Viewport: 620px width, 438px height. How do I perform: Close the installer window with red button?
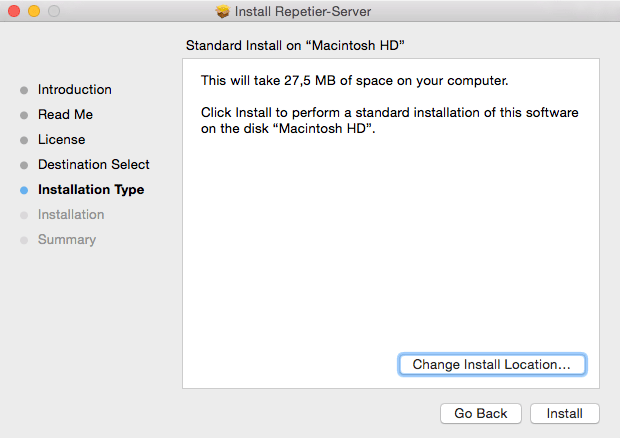click(x=14, y=12)
